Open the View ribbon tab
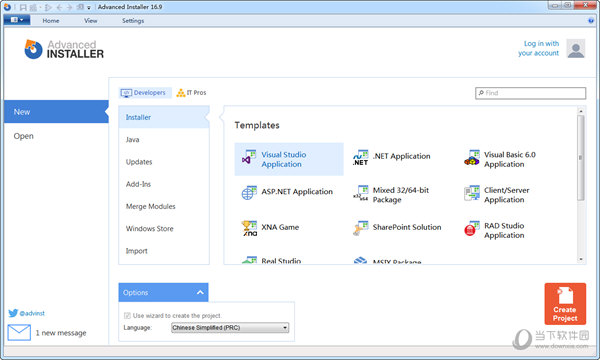Image resolution: width=600 pixels, height=360 pixels. [x=91, y=21]
